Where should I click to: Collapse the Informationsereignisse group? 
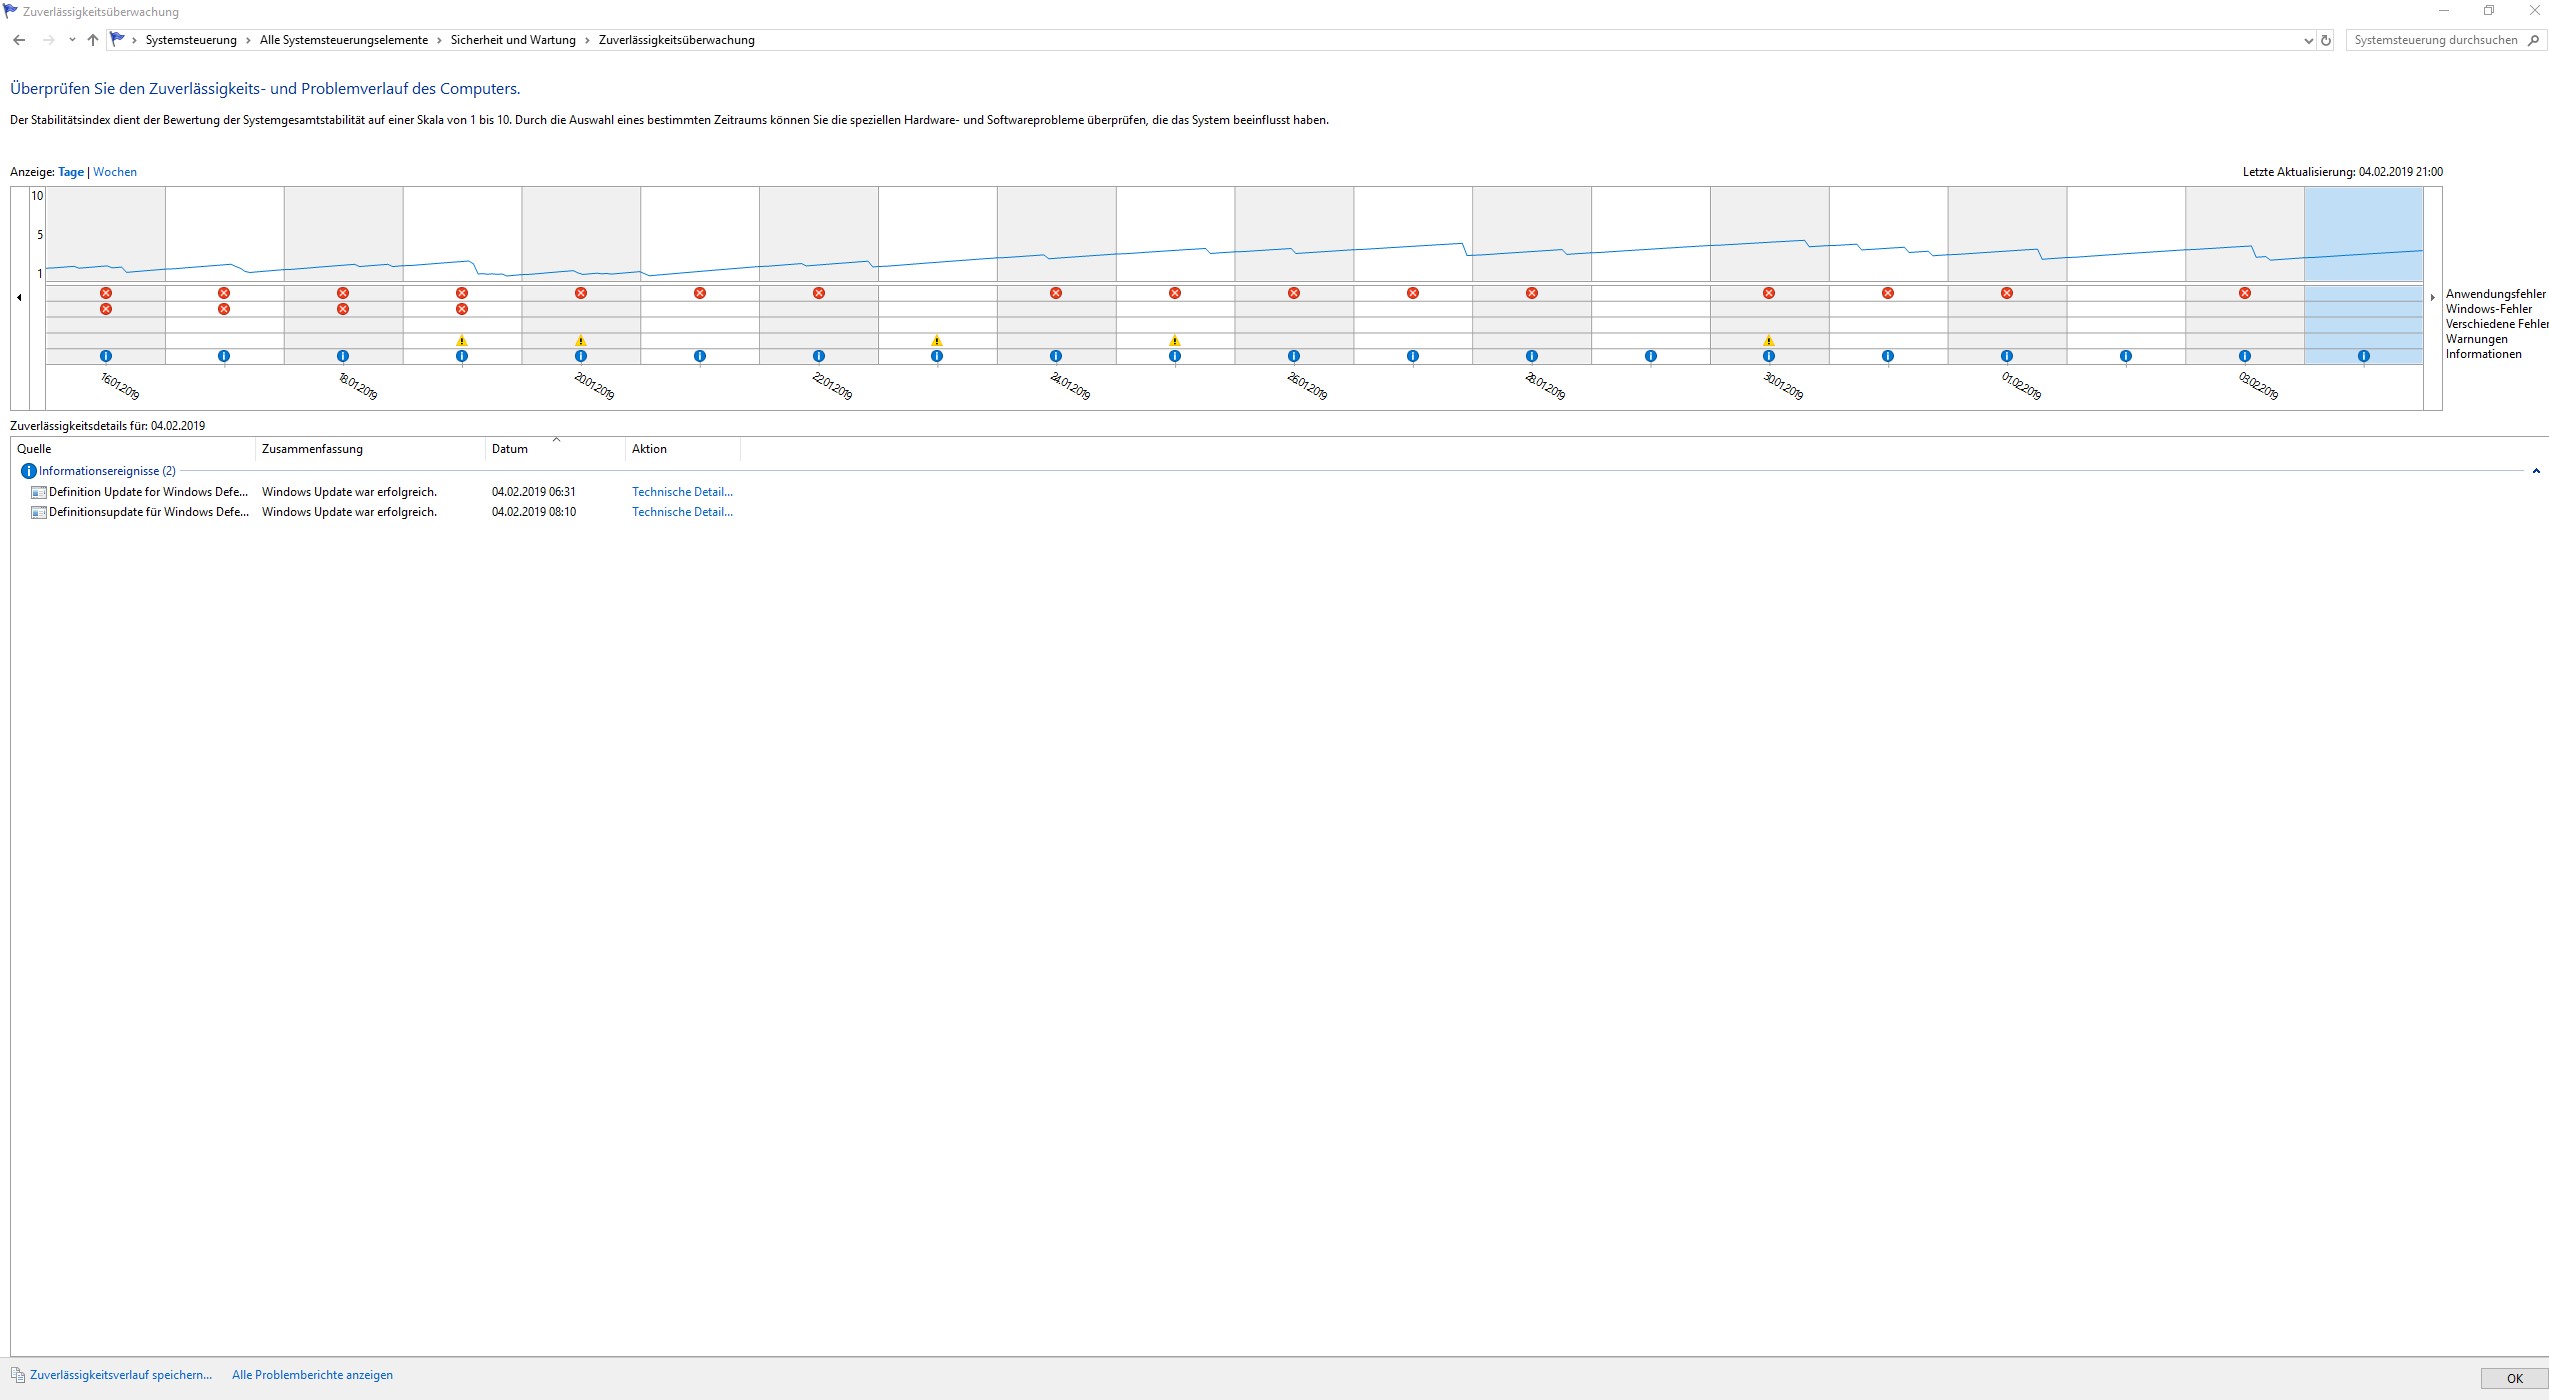pos(2536,471)
